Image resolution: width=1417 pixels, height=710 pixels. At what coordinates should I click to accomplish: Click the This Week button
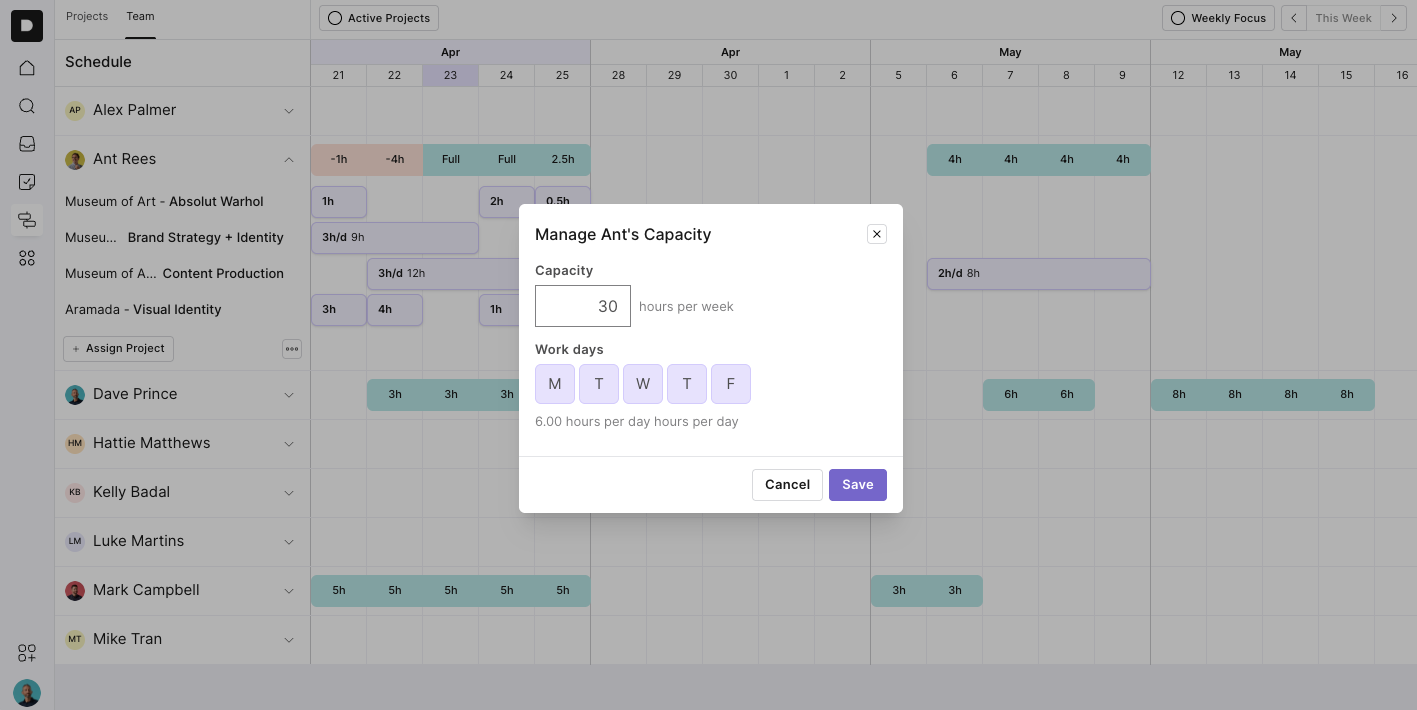1344,18
